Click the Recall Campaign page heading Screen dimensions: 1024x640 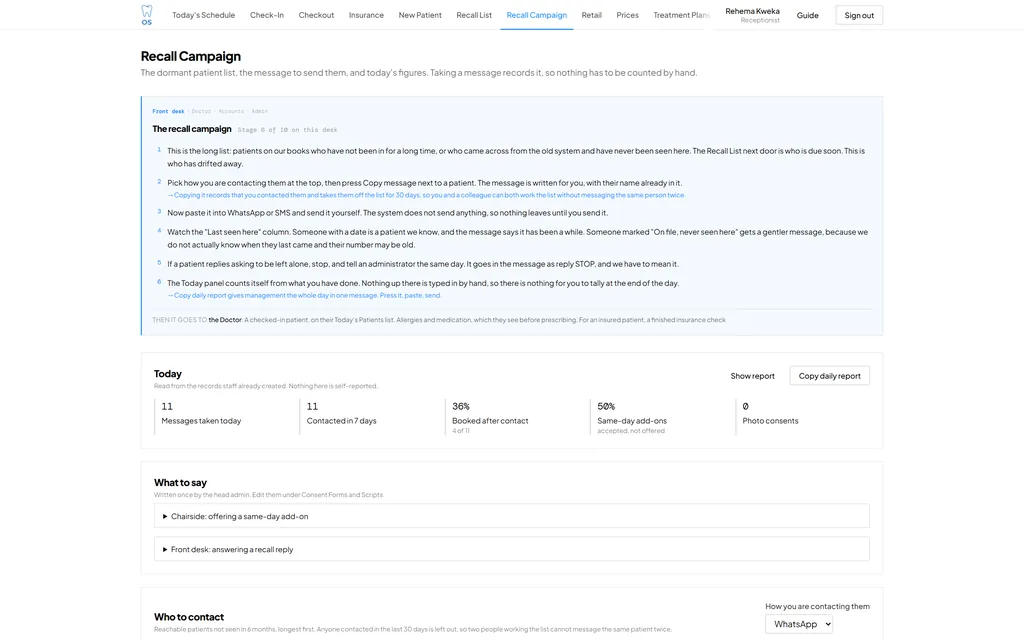point(191,56)
